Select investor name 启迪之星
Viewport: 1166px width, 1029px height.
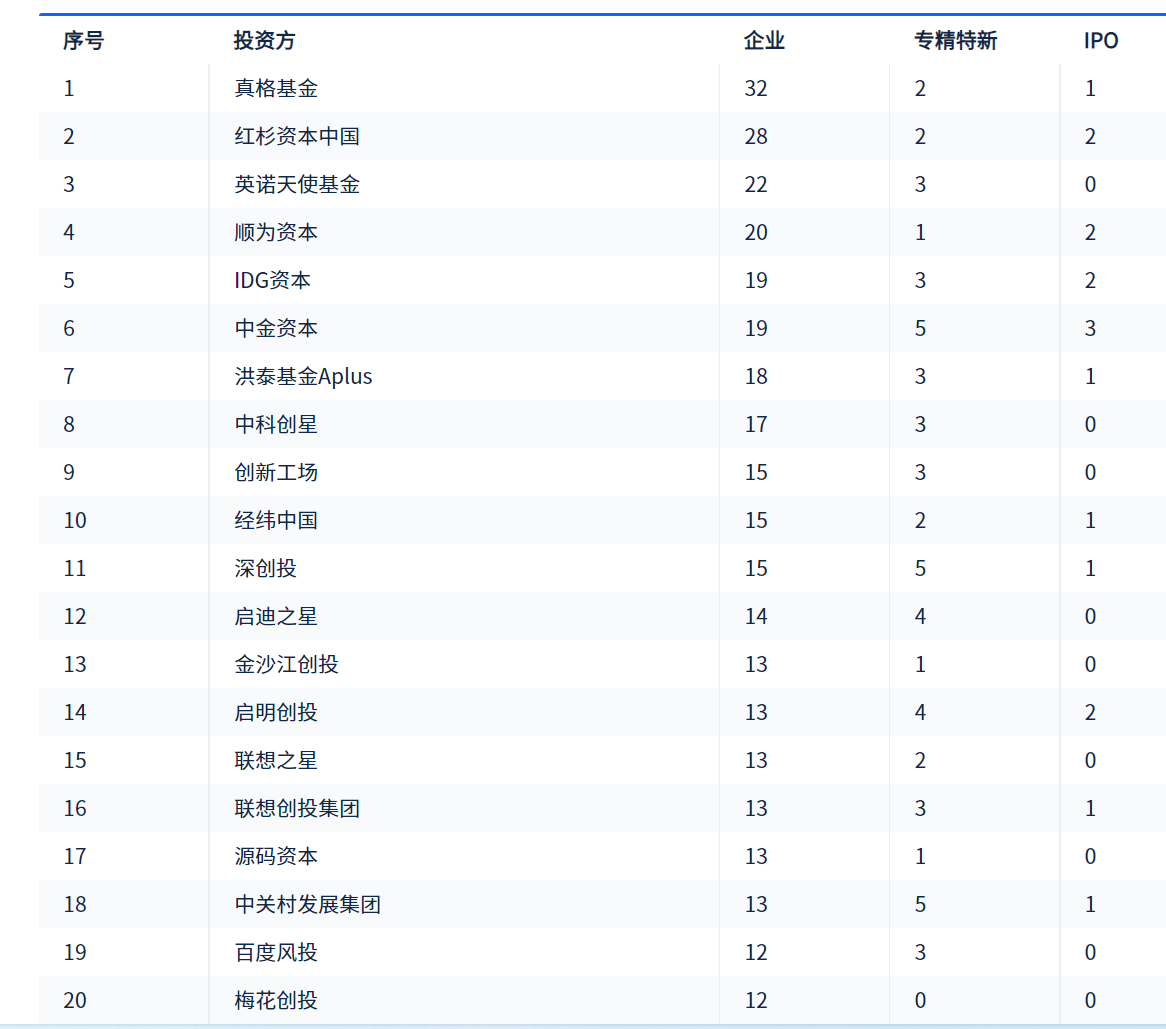pyautogui.click(x=276, y=616)
